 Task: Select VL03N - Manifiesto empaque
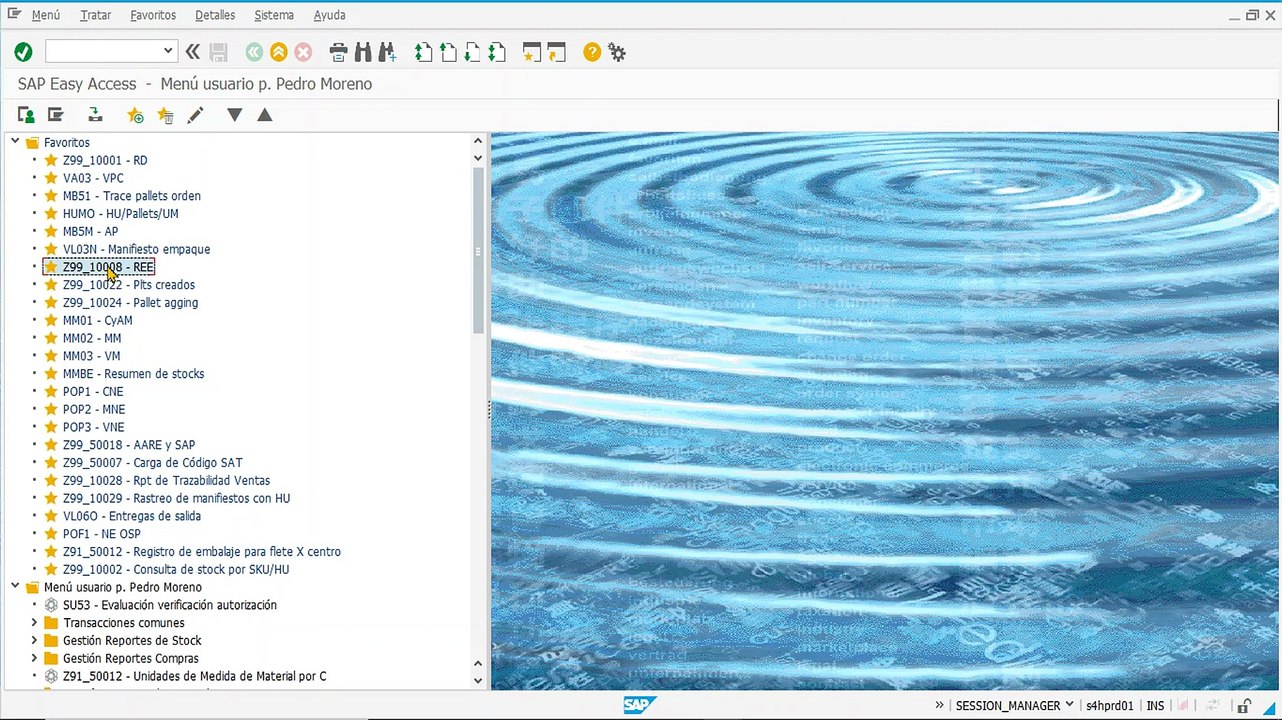point(136,249)
